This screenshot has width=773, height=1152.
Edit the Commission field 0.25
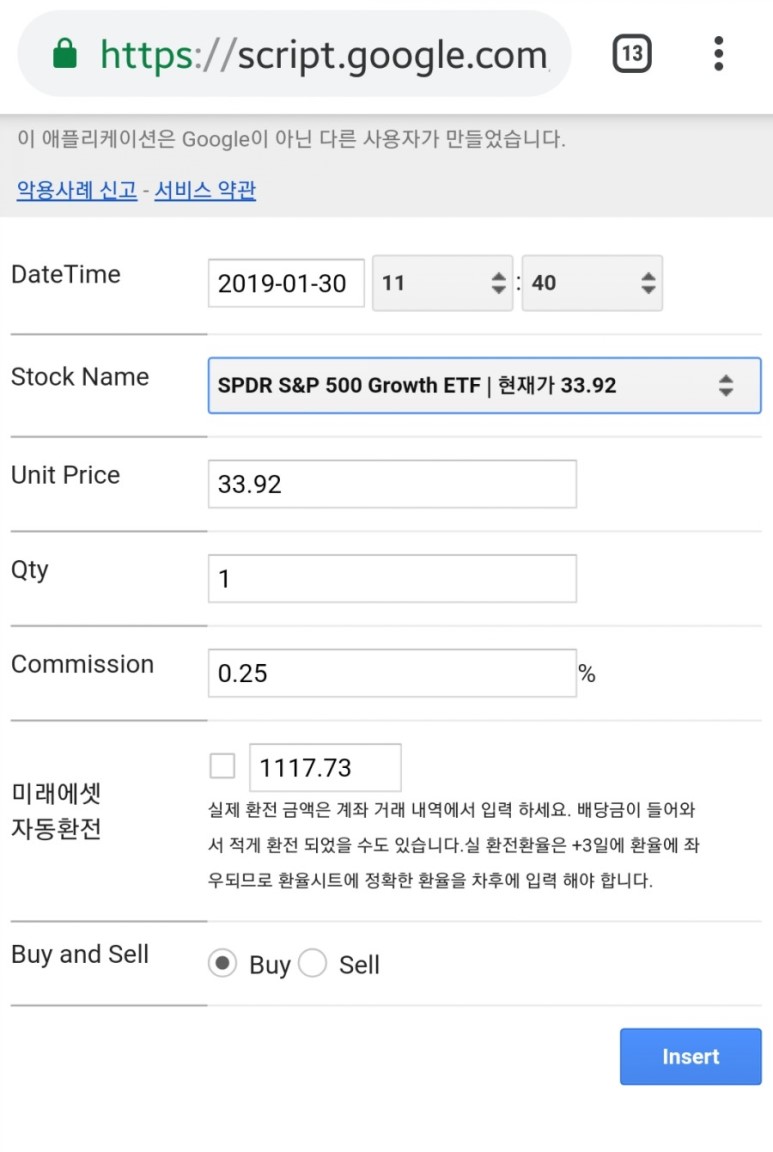pyautogui.click(x=392, y=673)
